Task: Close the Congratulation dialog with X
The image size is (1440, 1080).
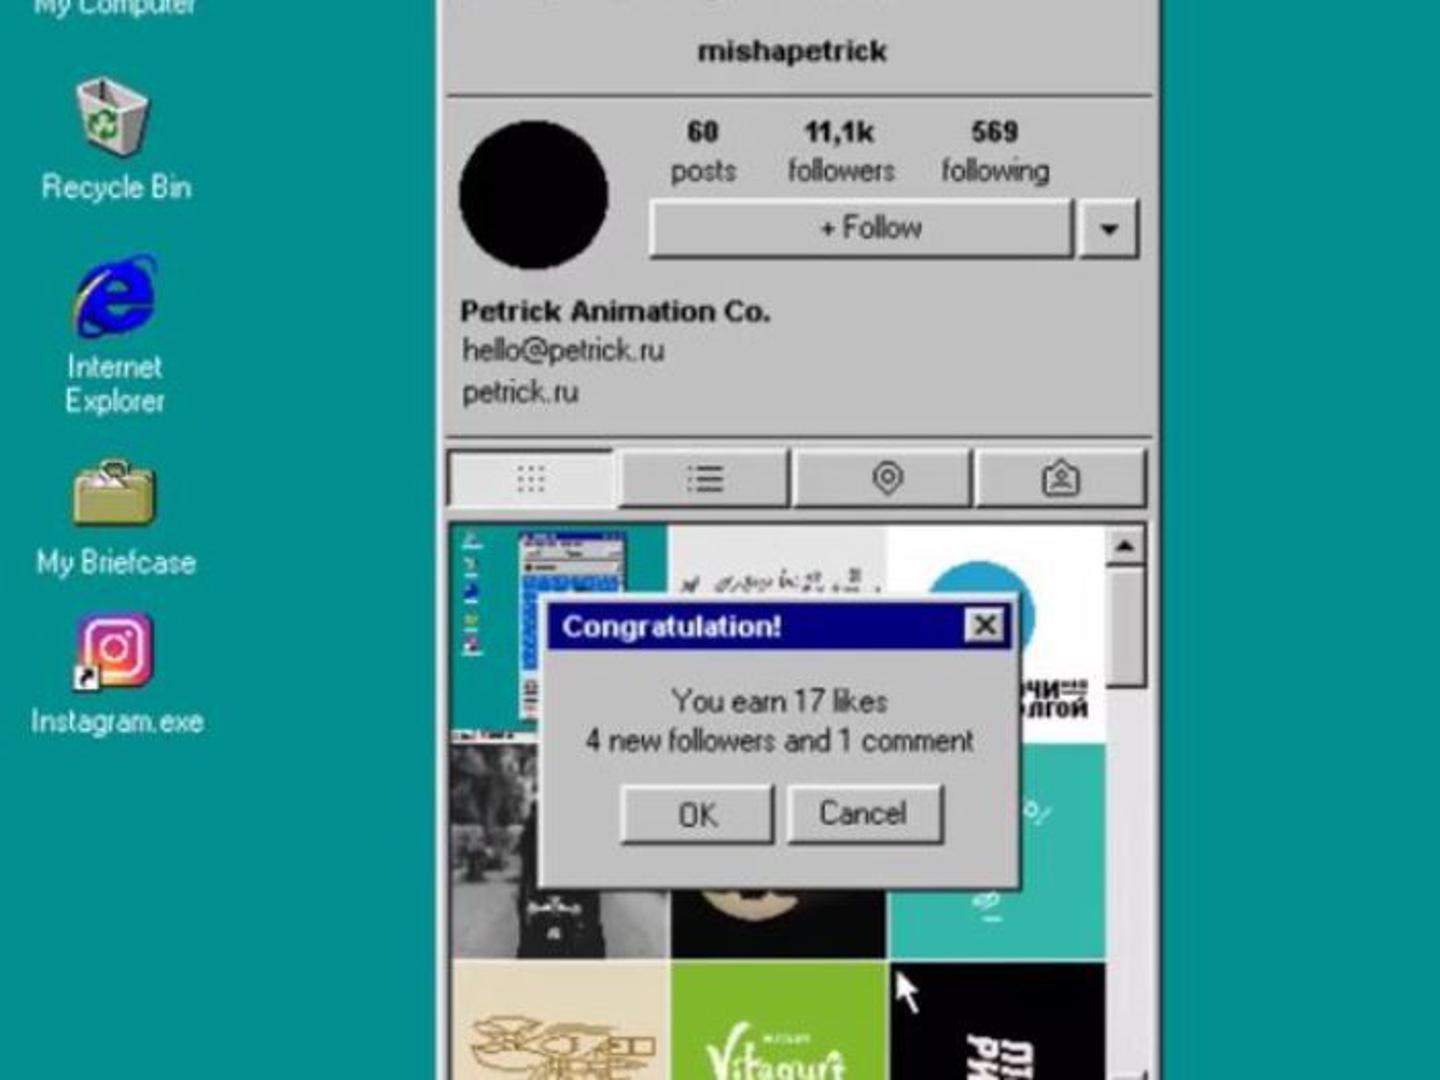Action: point(985,626)
